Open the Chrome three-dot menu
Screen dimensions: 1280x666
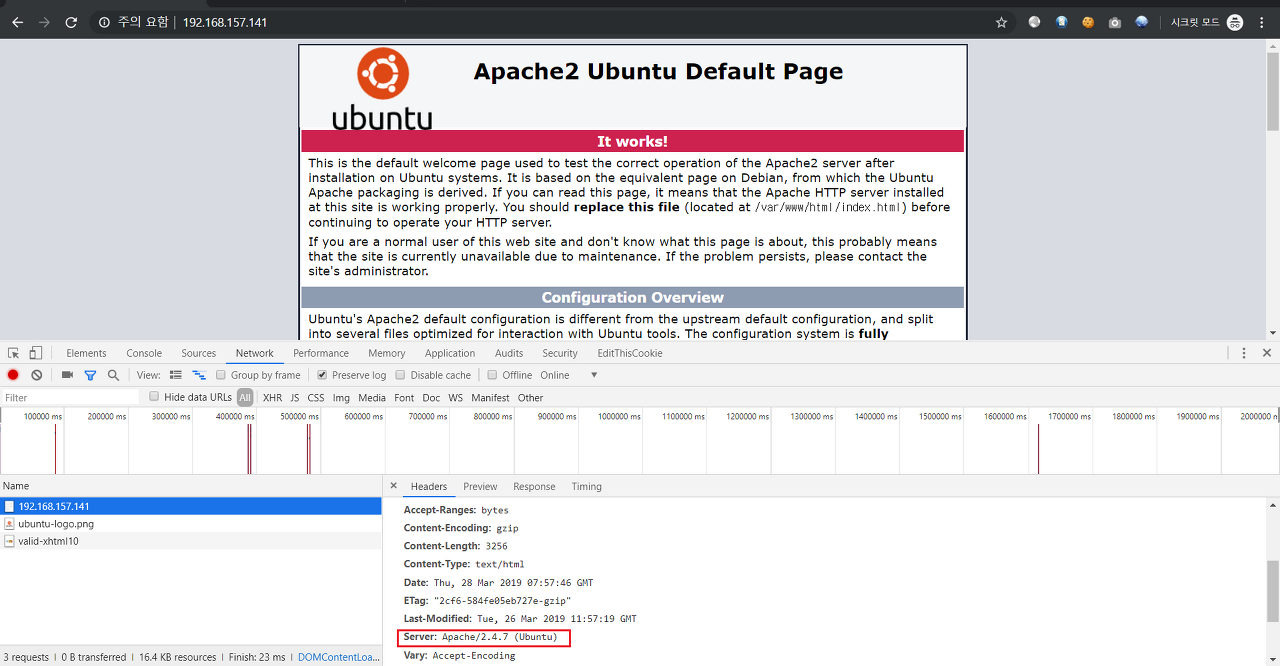click(1263, 22)
